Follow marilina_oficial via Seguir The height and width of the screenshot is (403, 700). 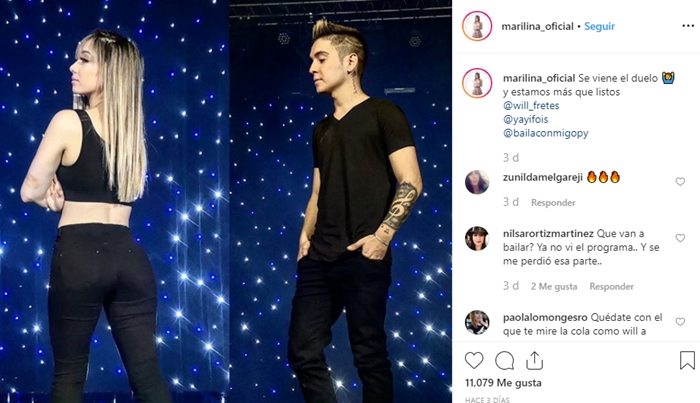pyautogui.click(x=600, y=26)
